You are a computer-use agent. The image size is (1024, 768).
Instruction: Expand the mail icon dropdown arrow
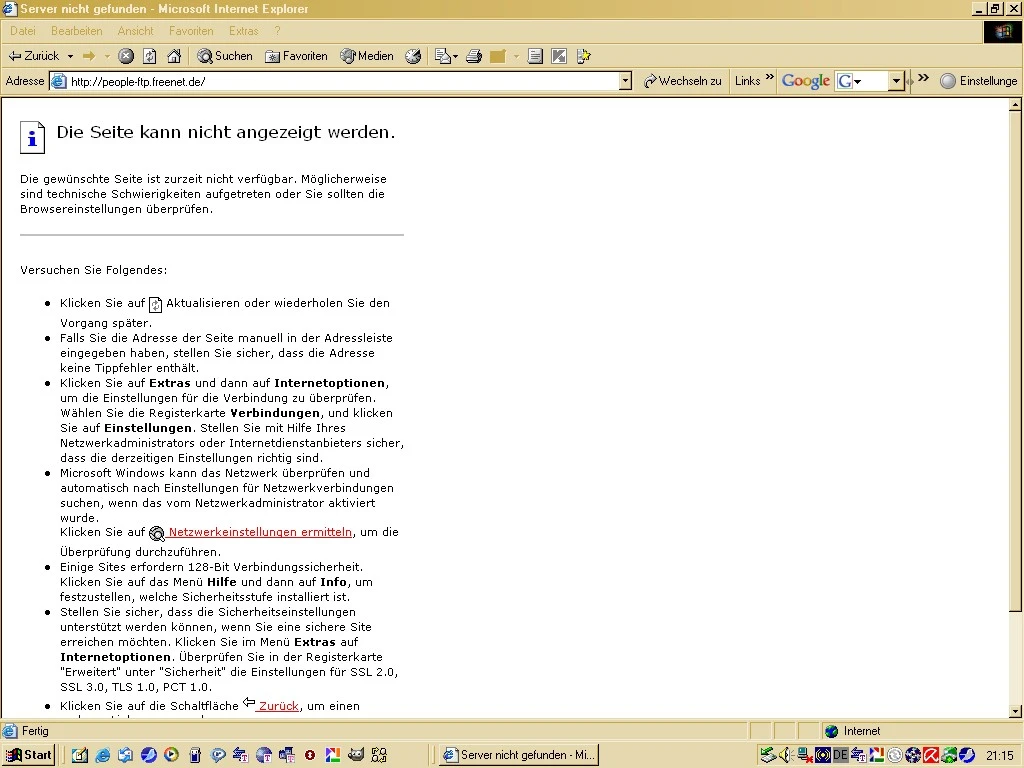[x=455, y=56]
